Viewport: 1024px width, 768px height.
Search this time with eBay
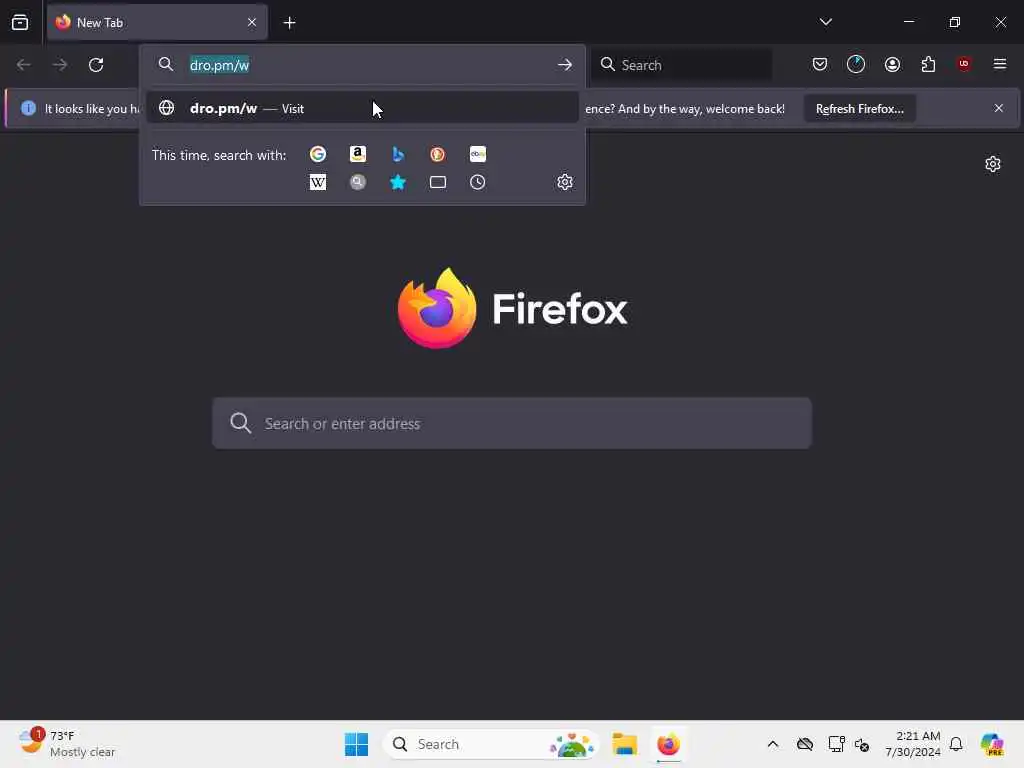click(x=477, y=154)
